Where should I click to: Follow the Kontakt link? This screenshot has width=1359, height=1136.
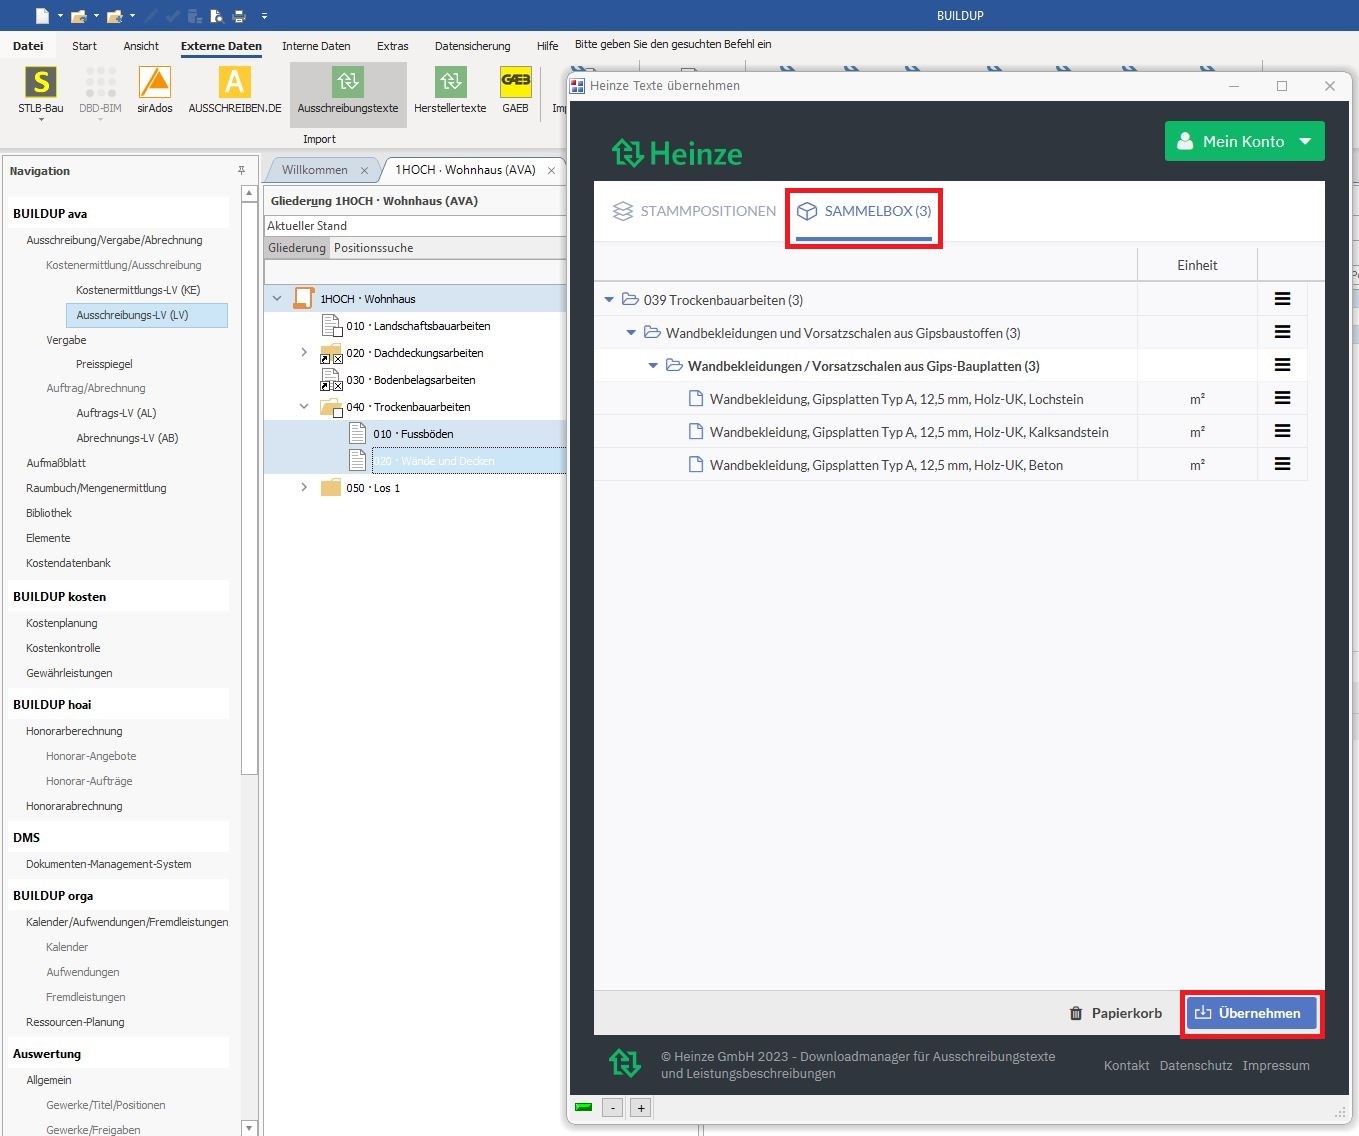(x=1126, y=1065)
